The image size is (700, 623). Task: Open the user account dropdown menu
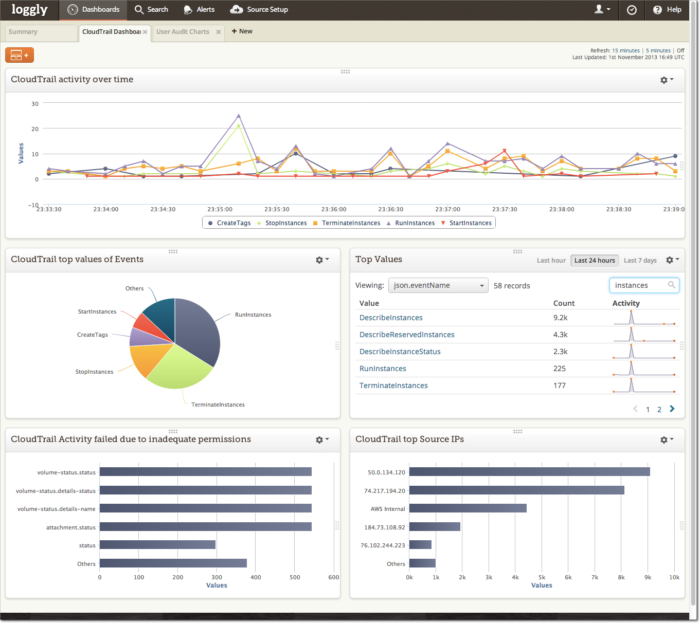pyautogui.click(x=603, y=9)
